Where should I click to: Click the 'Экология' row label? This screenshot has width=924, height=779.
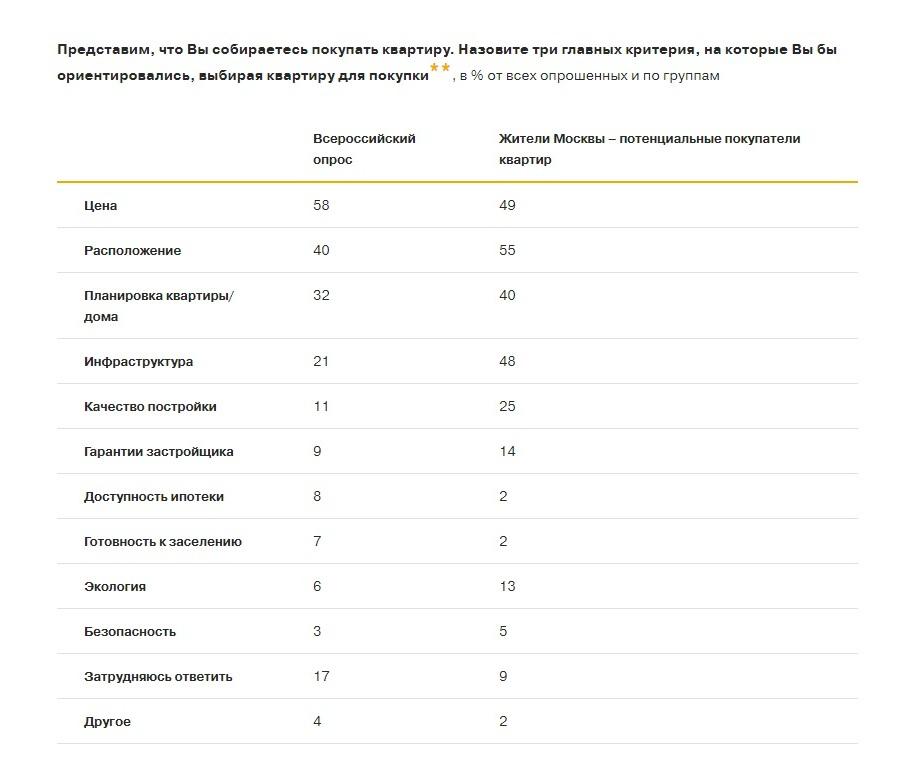click(x=115, y=587)
